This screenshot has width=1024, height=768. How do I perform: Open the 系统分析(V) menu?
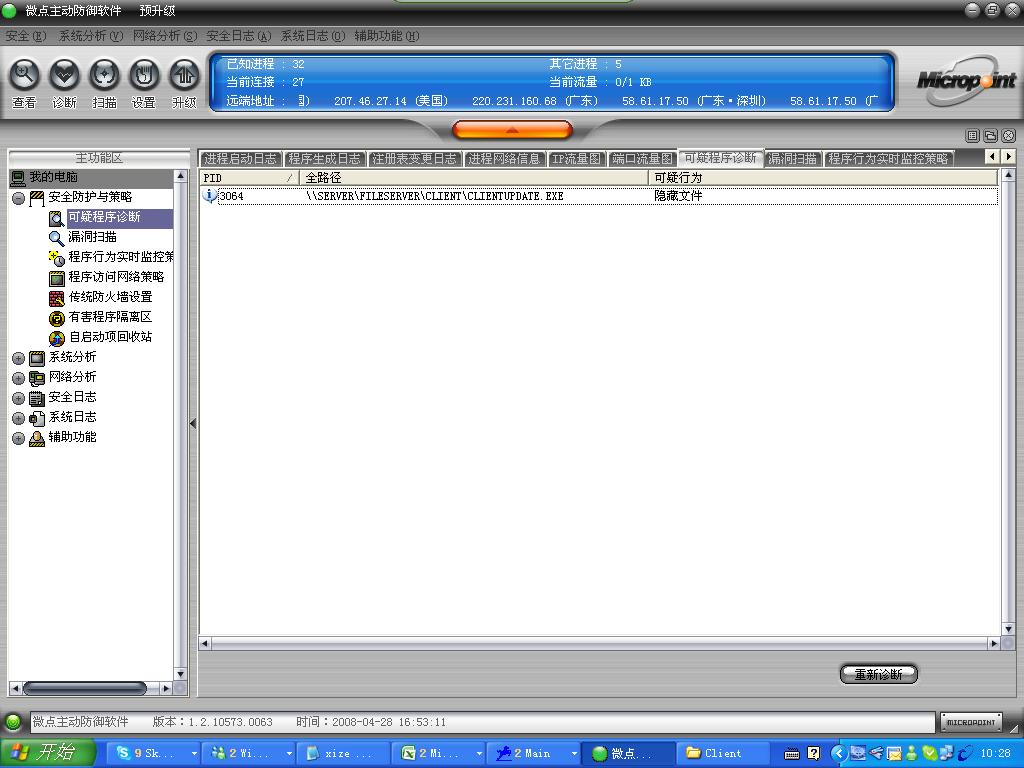(x=91, y=36)
